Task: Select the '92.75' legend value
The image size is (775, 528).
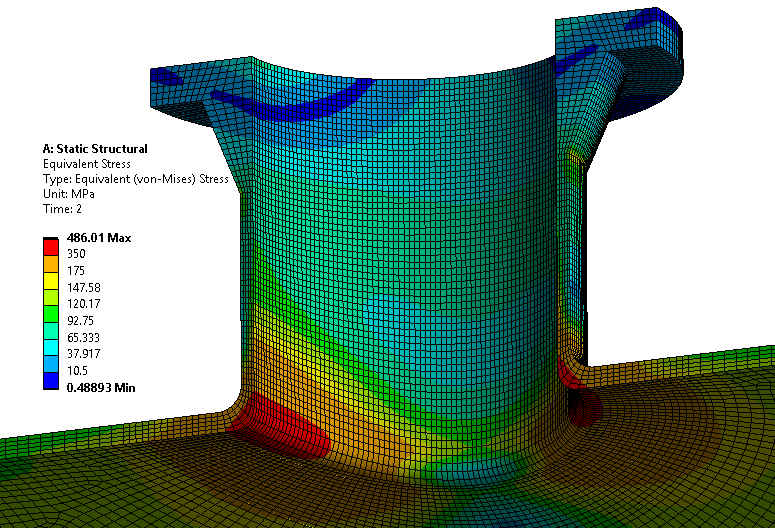Action: coord(80,320)
